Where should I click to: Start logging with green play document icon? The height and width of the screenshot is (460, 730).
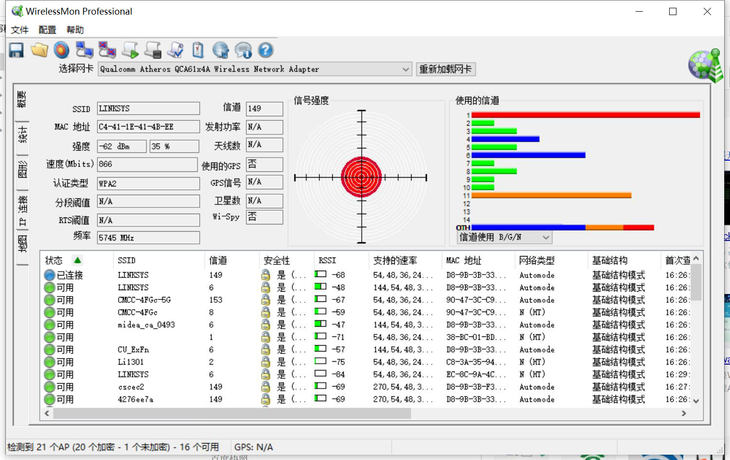point(130,50)
